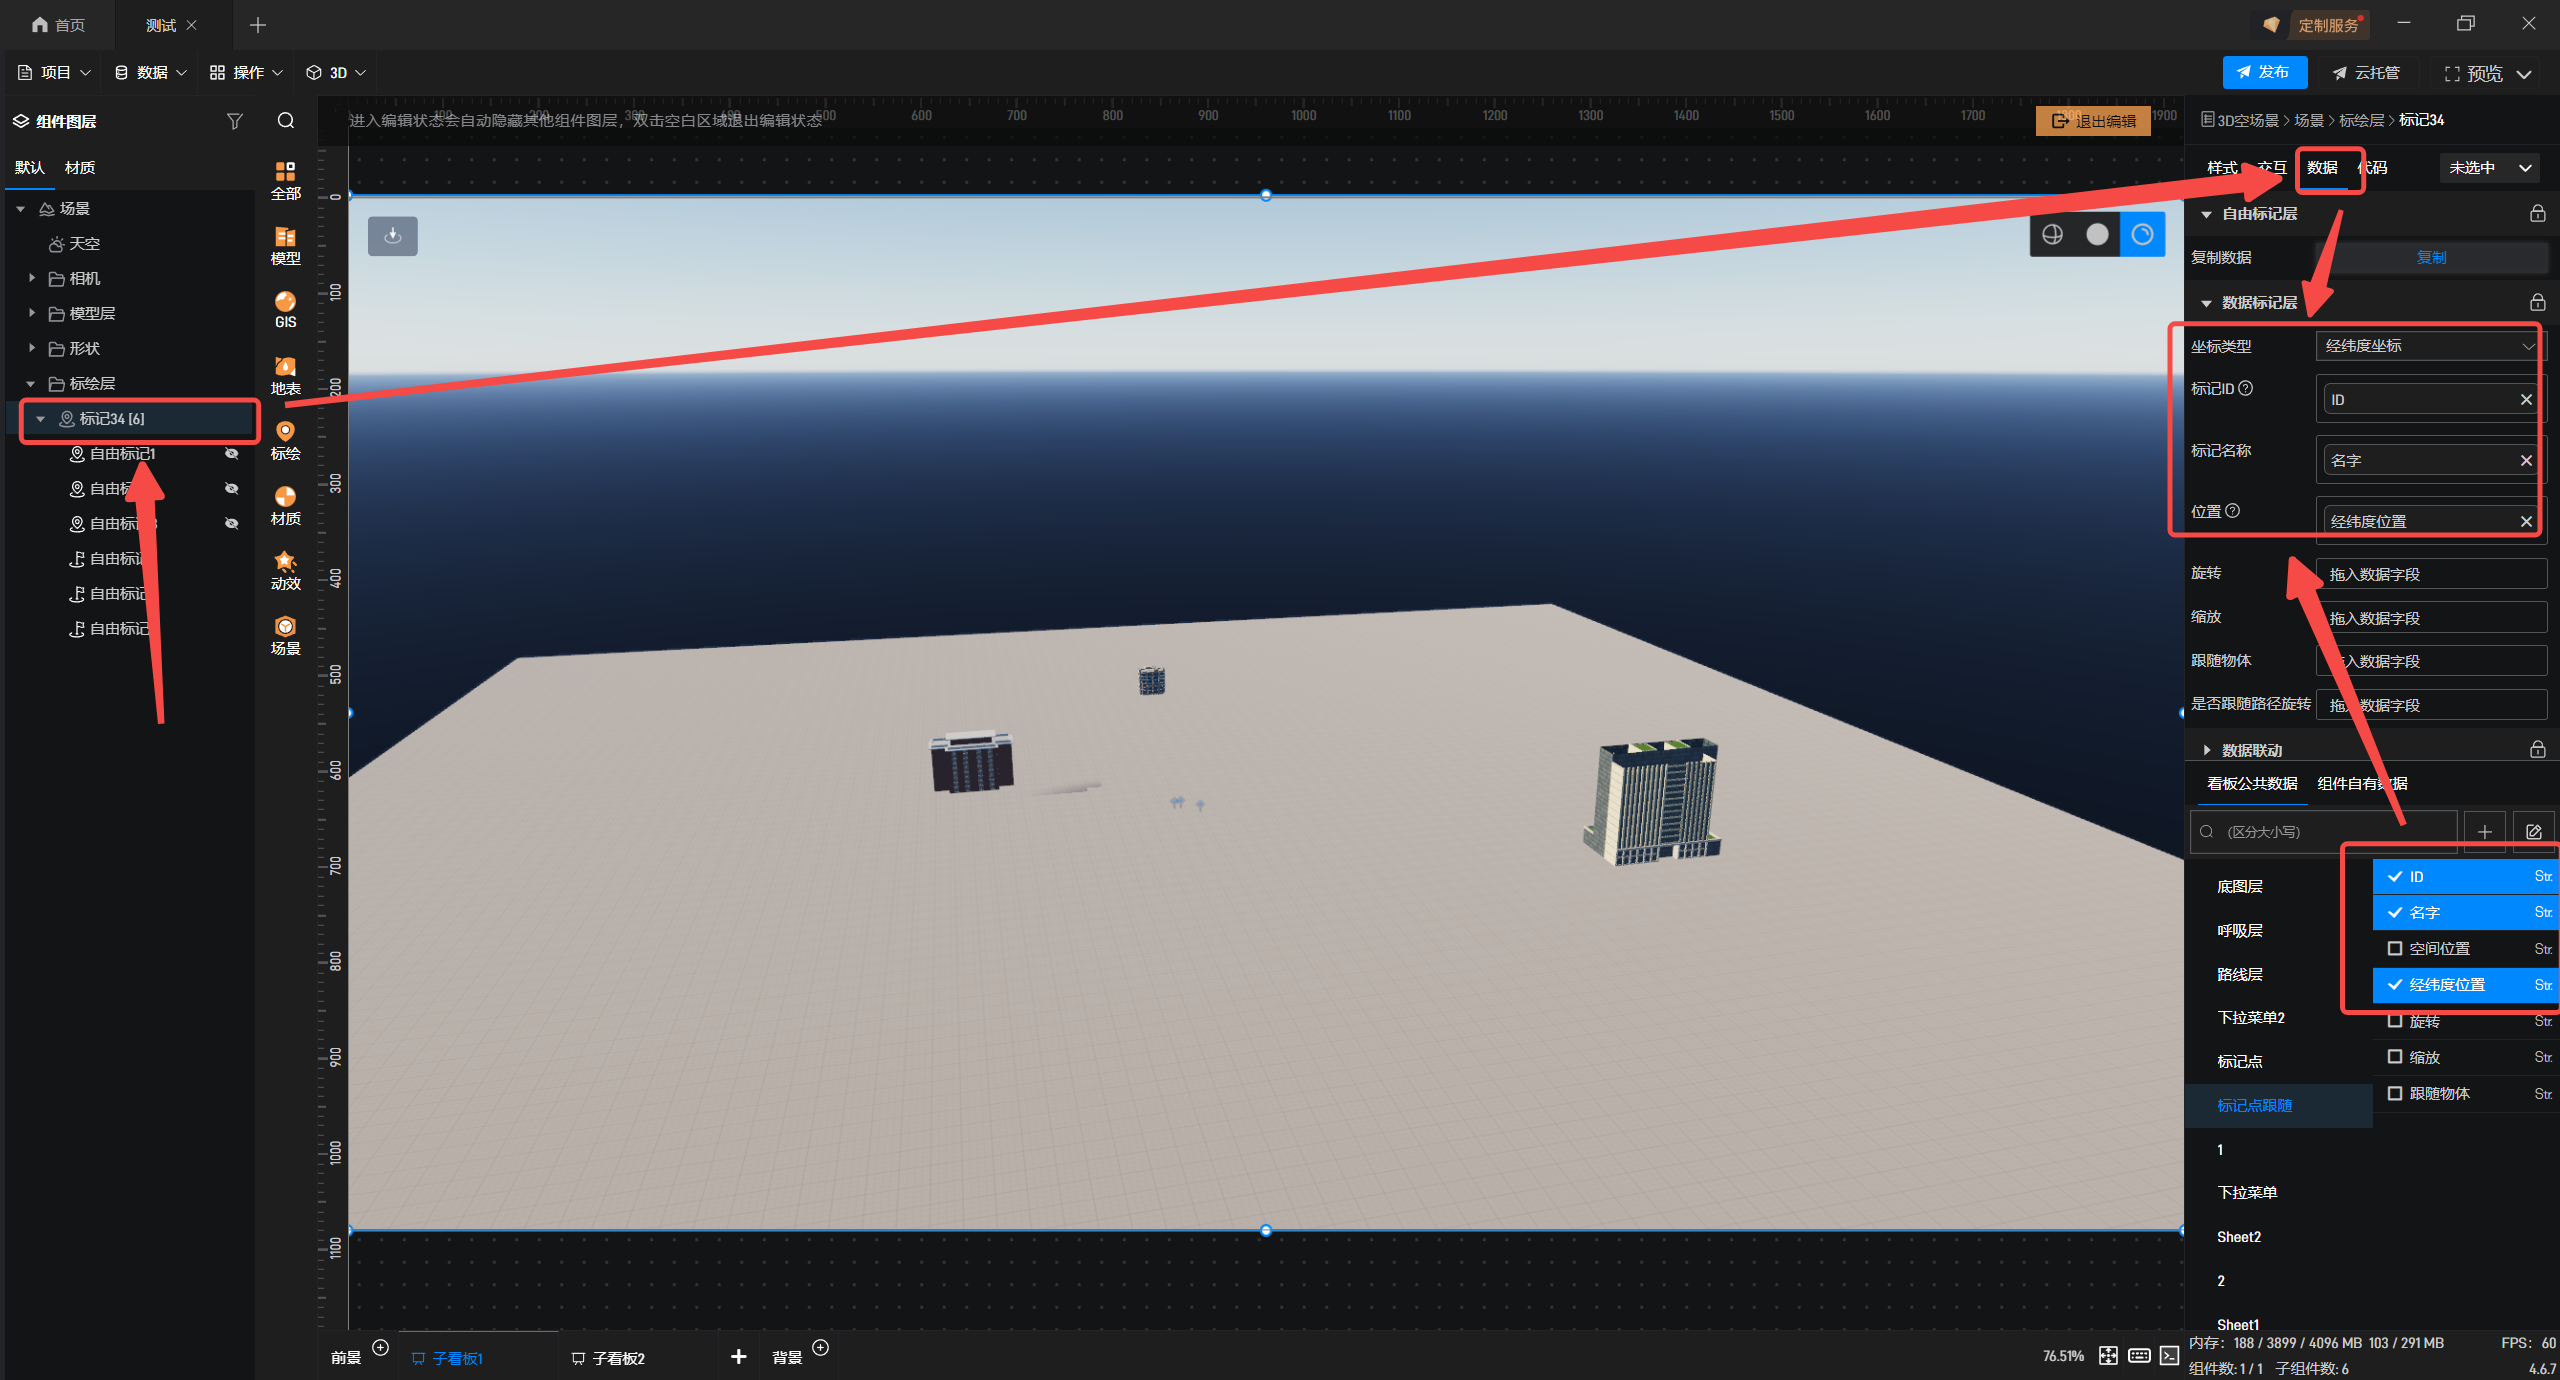This screenshot has height=1380, width=2560.
Task: Expand the 数据联动 section
Action: pyautogui.click(x=2207, y=750)
